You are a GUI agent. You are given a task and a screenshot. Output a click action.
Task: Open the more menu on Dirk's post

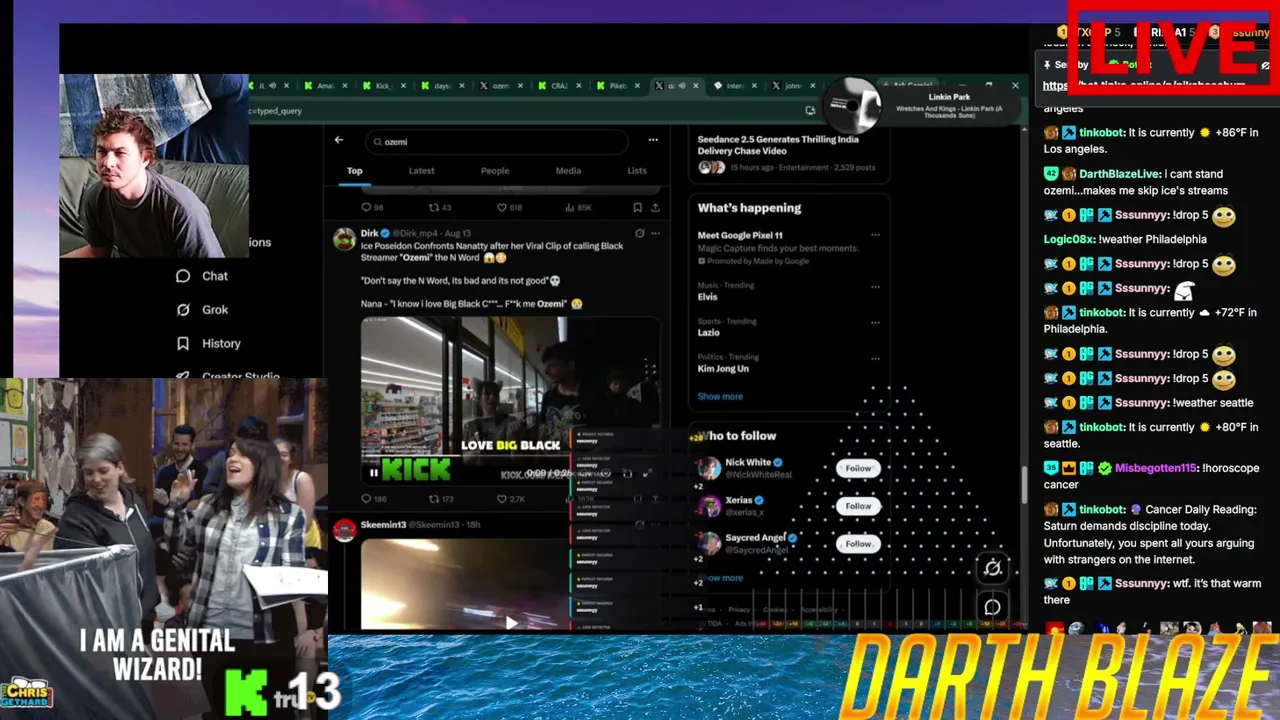[655, 233]
